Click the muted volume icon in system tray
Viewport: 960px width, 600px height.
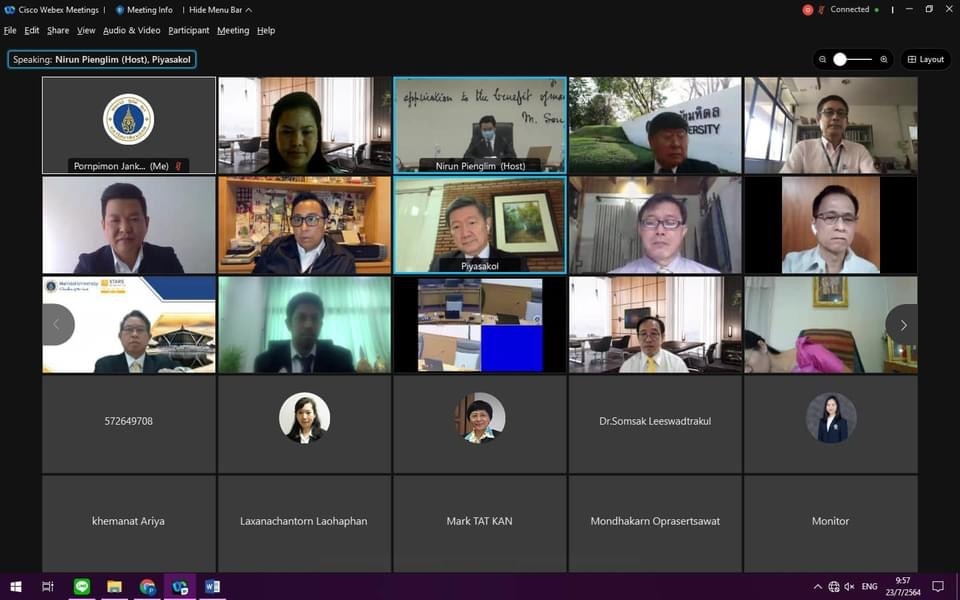(849, 586)
